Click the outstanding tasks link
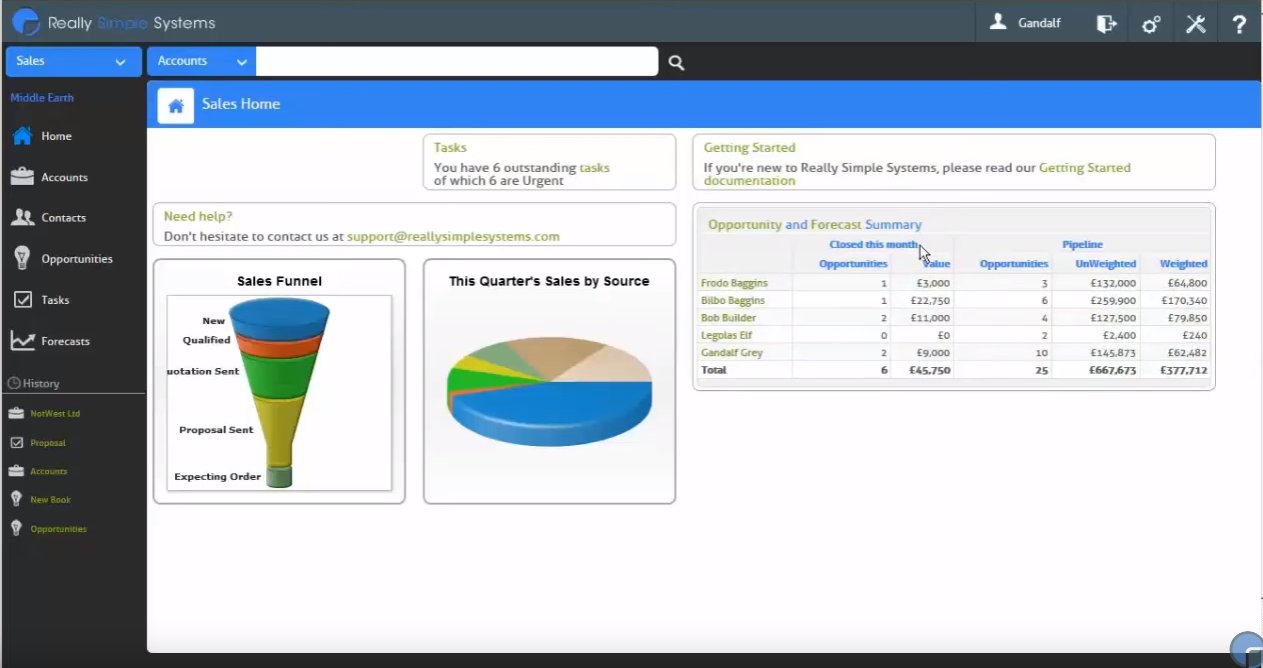This screenshot has width=1263, height=668. [594, 168]
